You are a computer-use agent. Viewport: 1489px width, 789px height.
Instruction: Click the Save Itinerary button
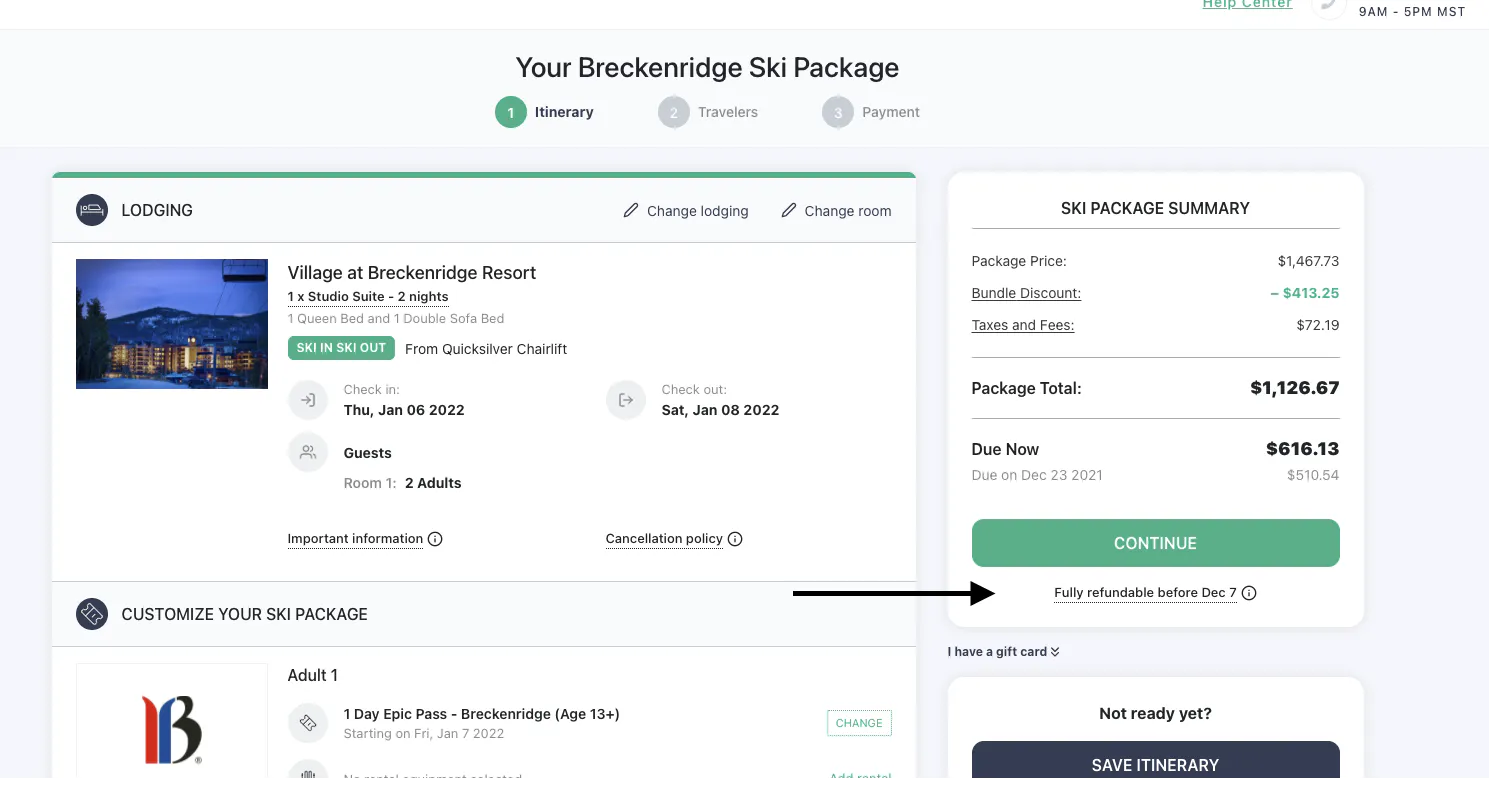pos(1155,765)
